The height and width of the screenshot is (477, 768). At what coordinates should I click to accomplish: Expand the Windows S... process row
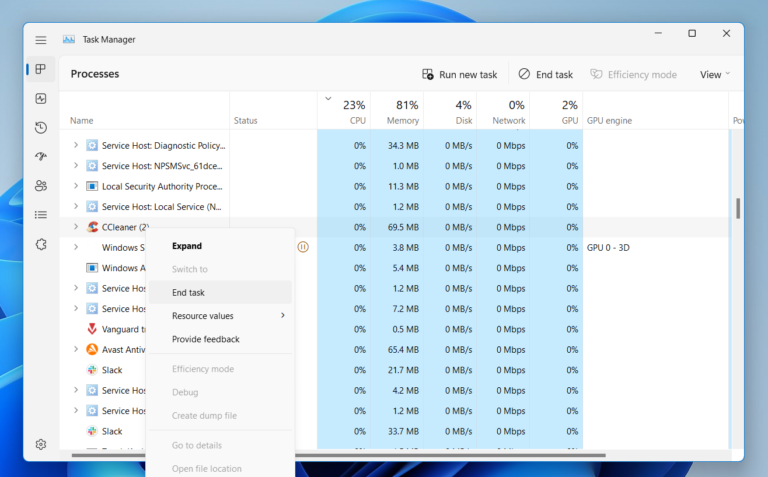pos(76,247)
